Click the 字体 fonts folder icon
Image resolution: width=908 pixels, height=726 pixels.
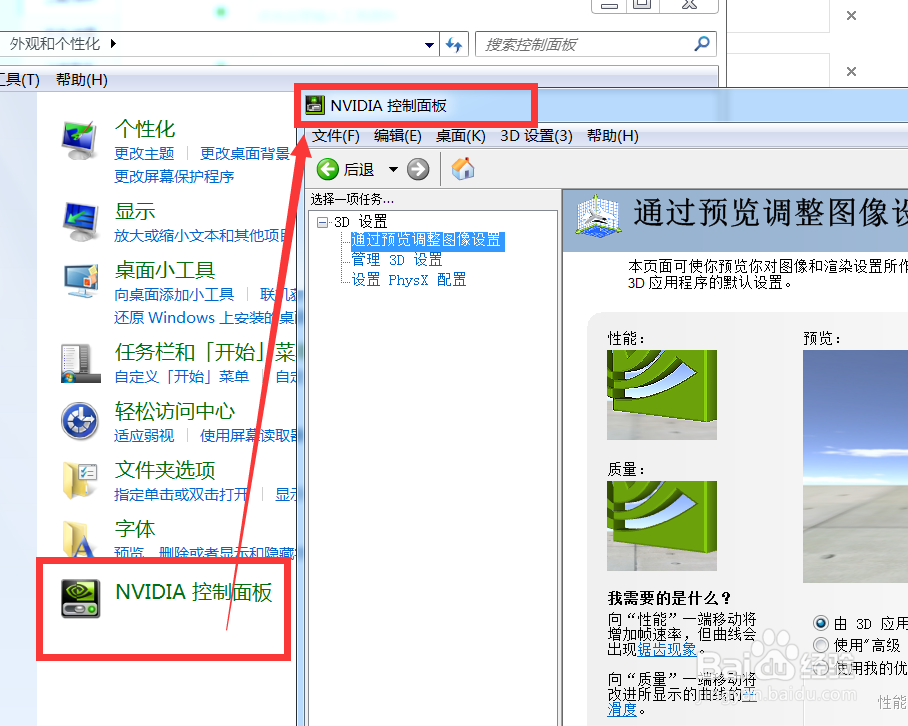80,538
